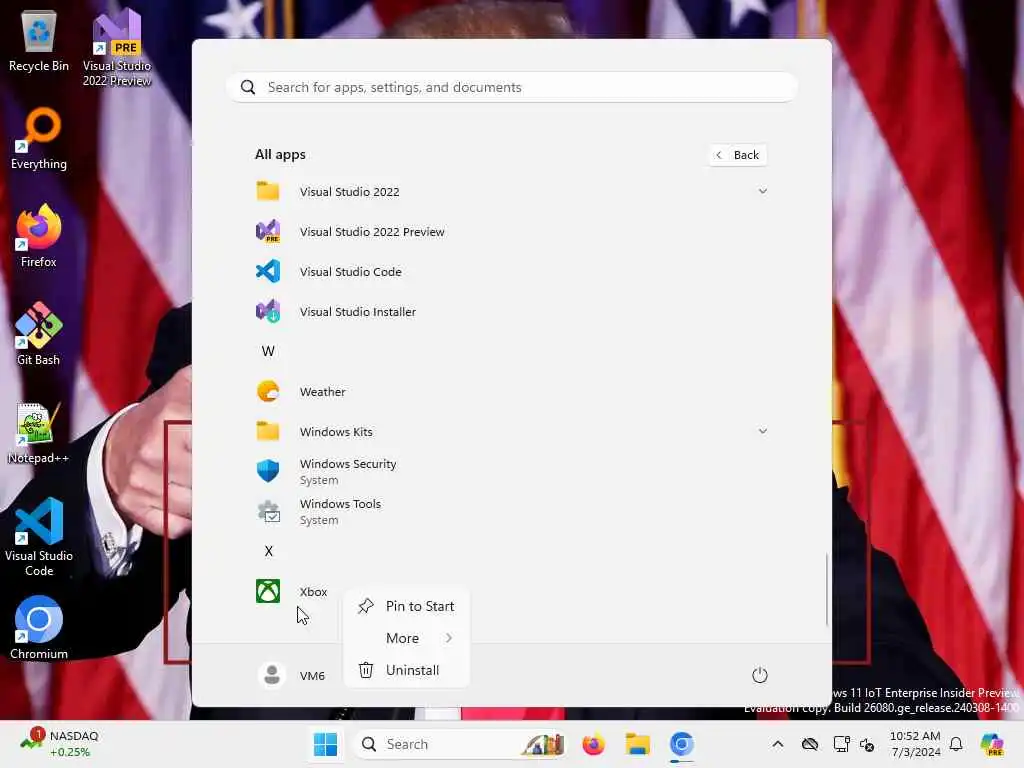Open Visual Studio 2022 Preview desktop shortcut
1024x768 pixels.
tap(117, 47)
